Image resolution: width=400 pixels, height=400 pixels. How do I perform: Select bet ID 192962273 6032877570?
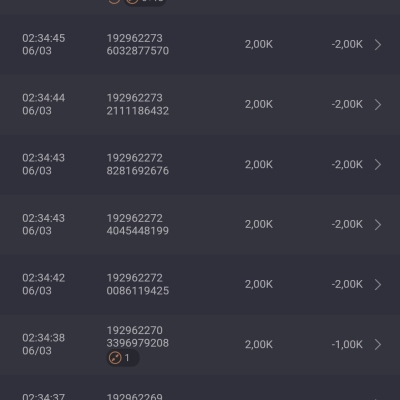[138, 44]
